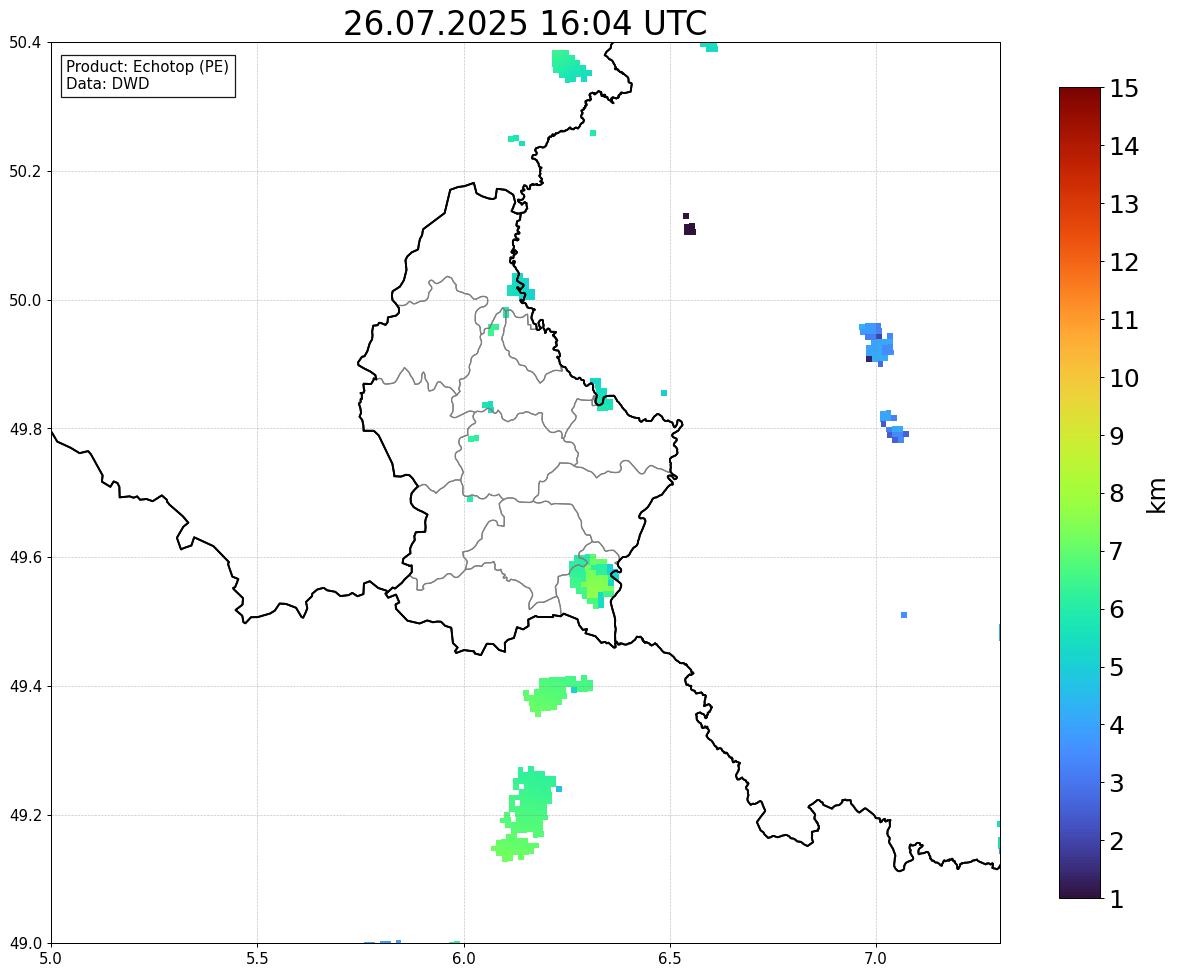Click the y-axis label 49.2
Image resolution: width=1178 pixels, height=976 pixels.
(x=25, y=815)
